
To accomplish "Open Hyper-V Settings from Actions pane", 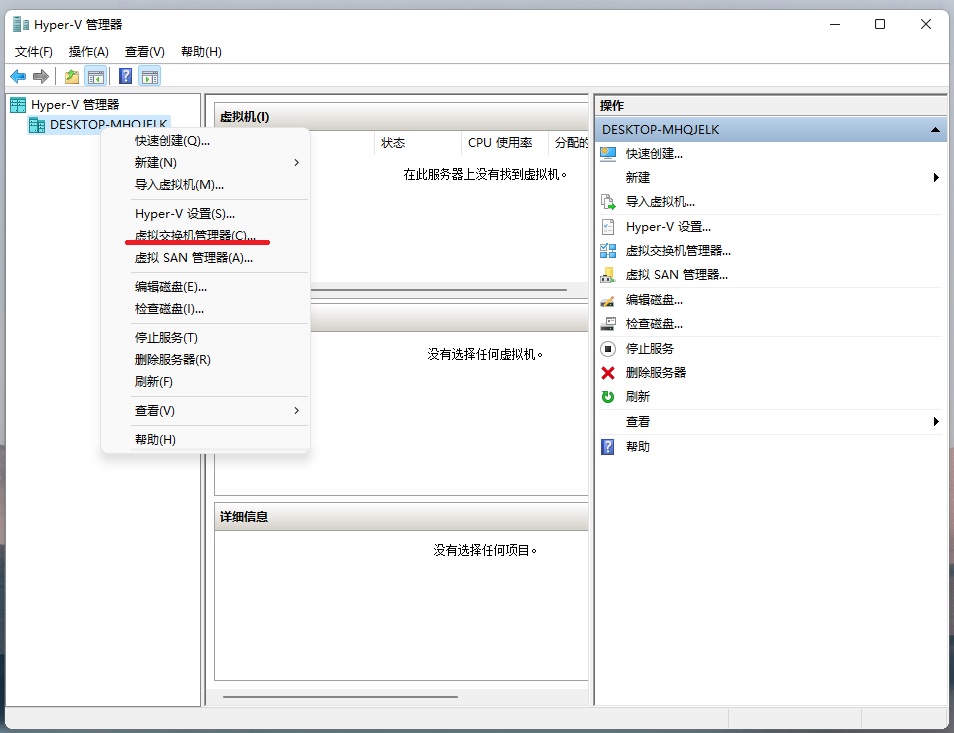I will click(x=662, y=226).
